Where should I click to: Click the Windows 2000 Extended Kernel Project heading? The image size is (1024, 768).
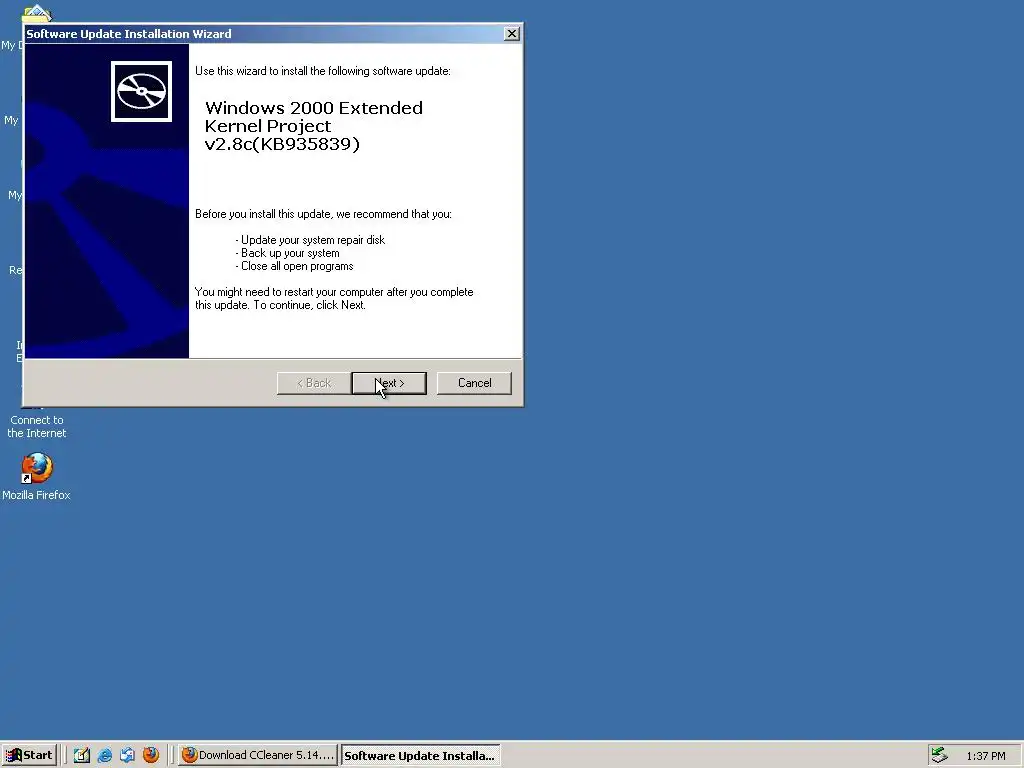coord(313,126)
